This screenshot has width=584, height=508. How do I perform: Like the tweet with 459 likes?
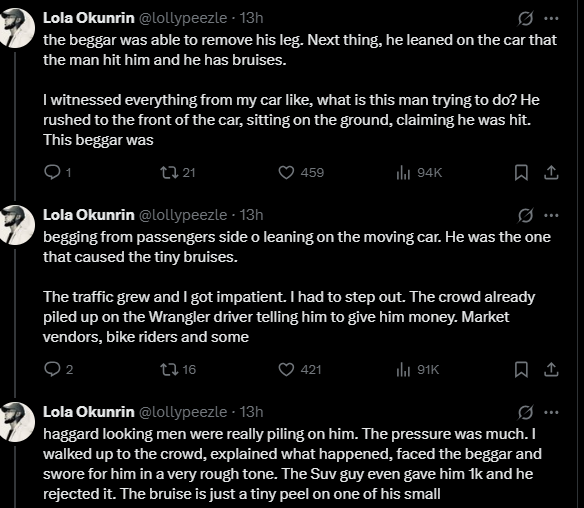(301, 172)
